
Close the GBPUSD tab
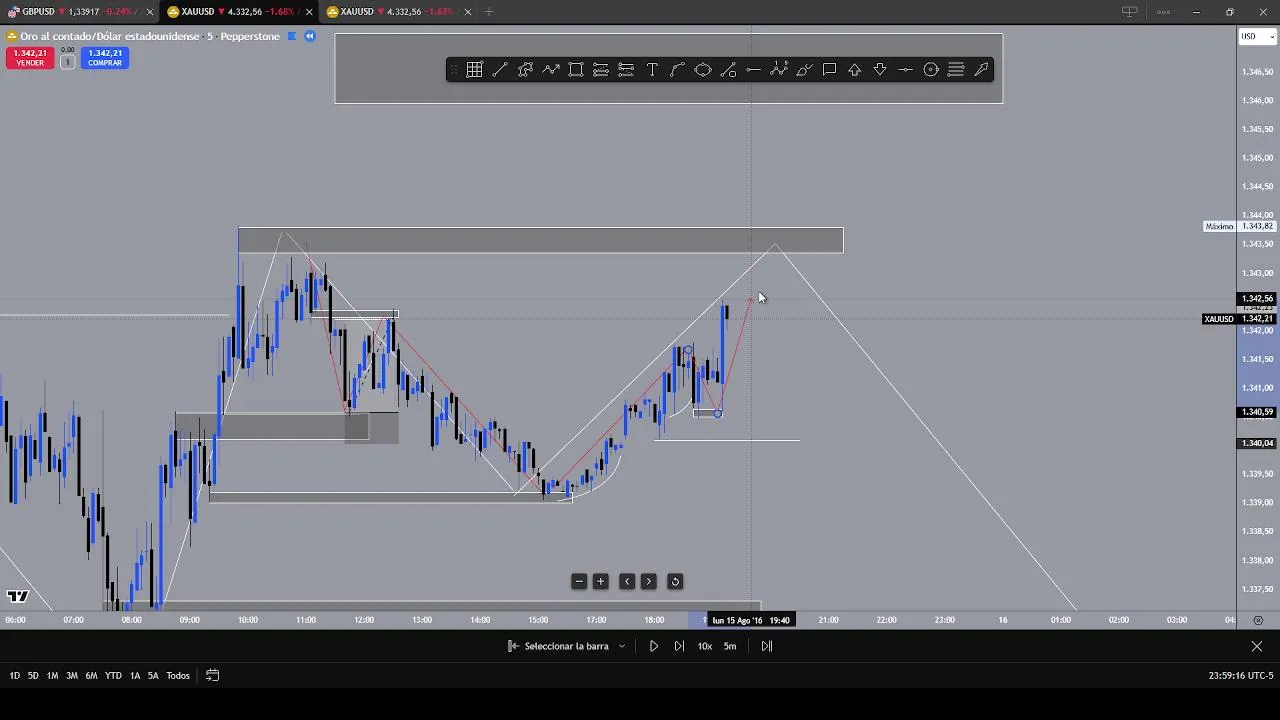pyautogui.click(x=150, y=12)
